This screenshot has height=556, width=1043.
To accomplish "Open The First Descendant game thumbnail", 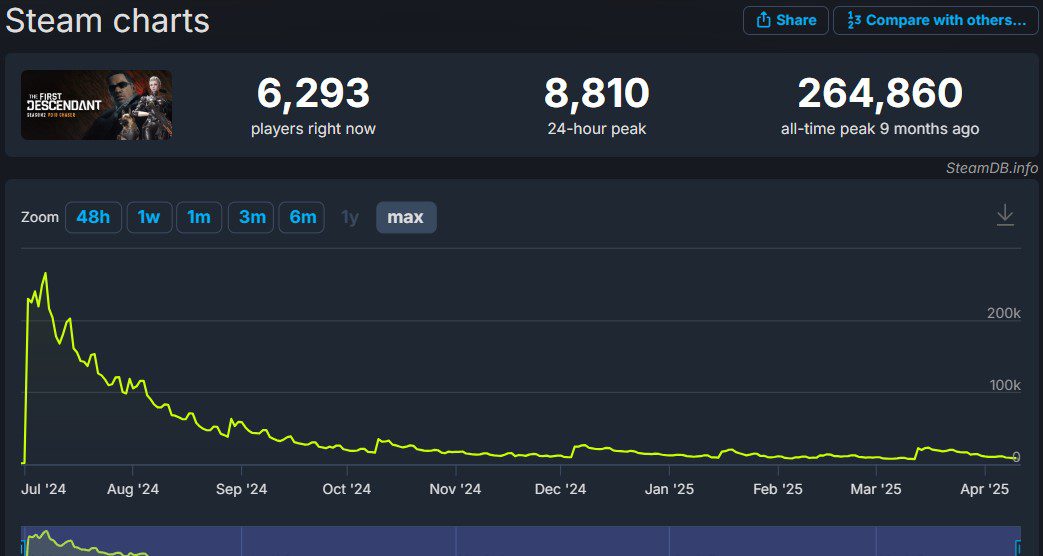I will [x=96, y=105].
